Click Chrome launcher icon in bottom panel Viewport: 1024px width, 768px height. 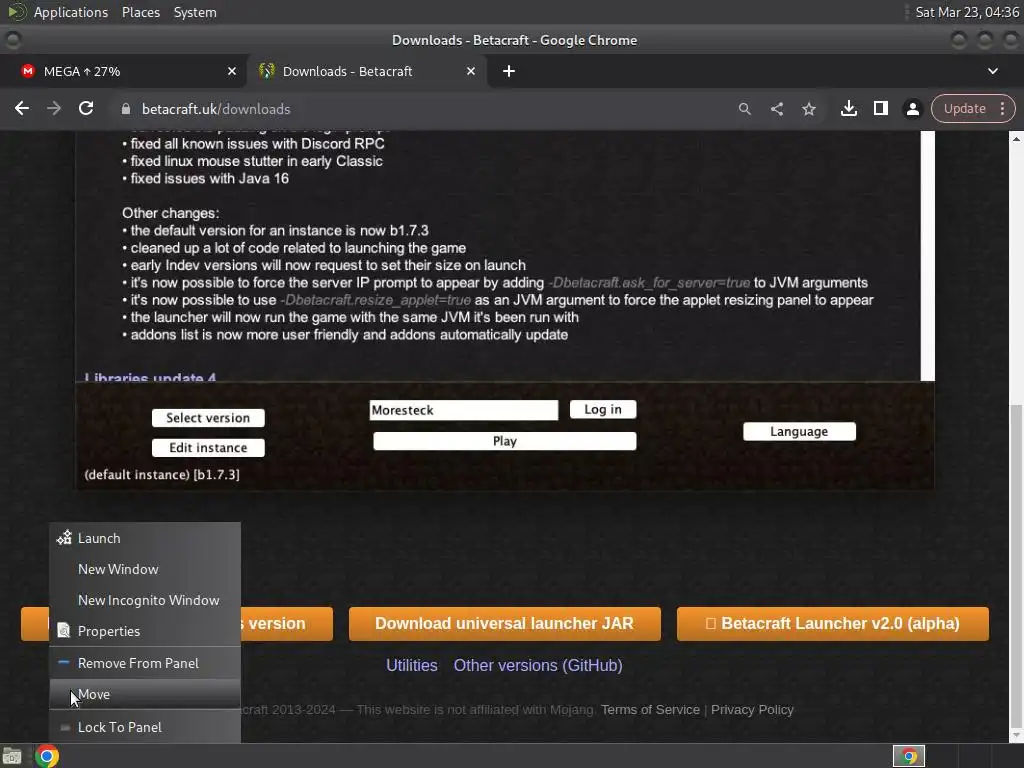tap(46, 756)
